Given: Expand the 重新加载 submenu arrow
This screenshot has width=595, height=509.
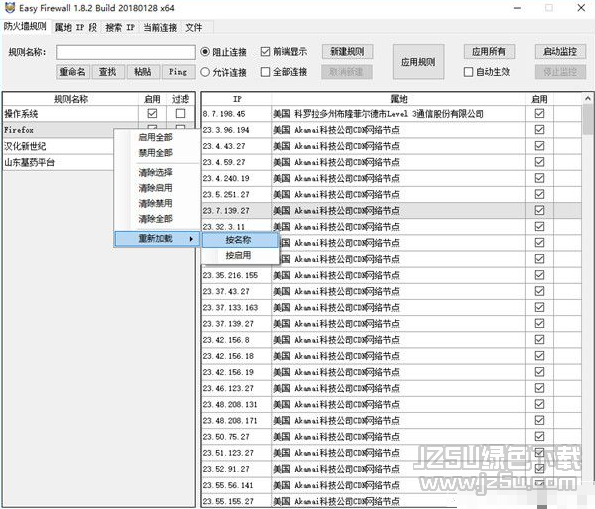Looking at the screenshot, I should point(192,239).
